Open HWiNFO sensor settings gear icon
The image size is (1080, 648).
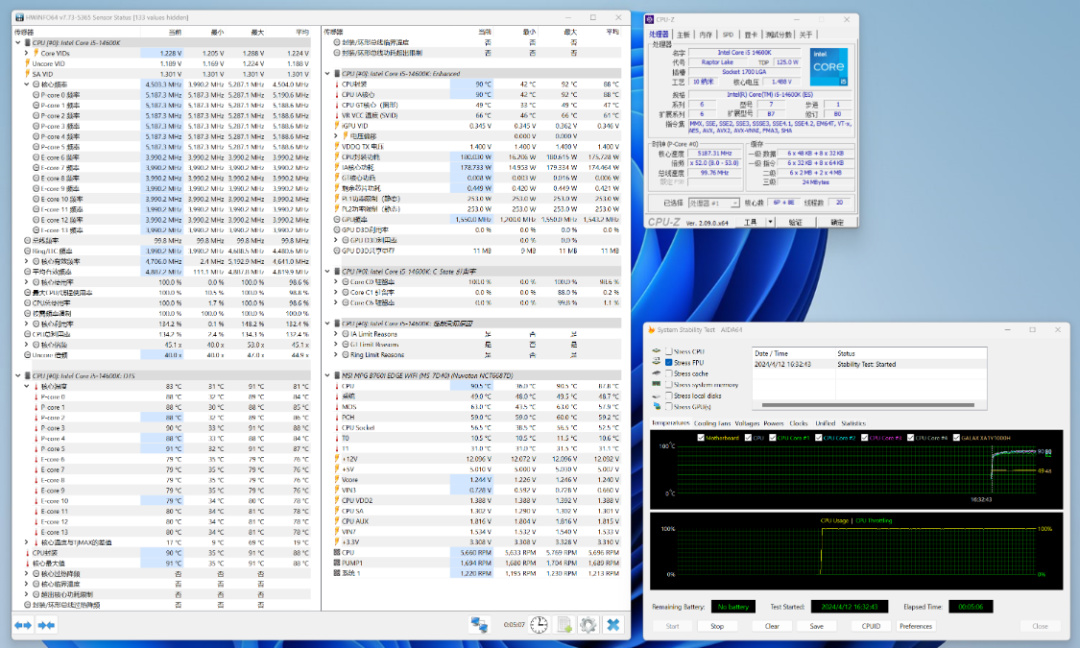point(588,624)
